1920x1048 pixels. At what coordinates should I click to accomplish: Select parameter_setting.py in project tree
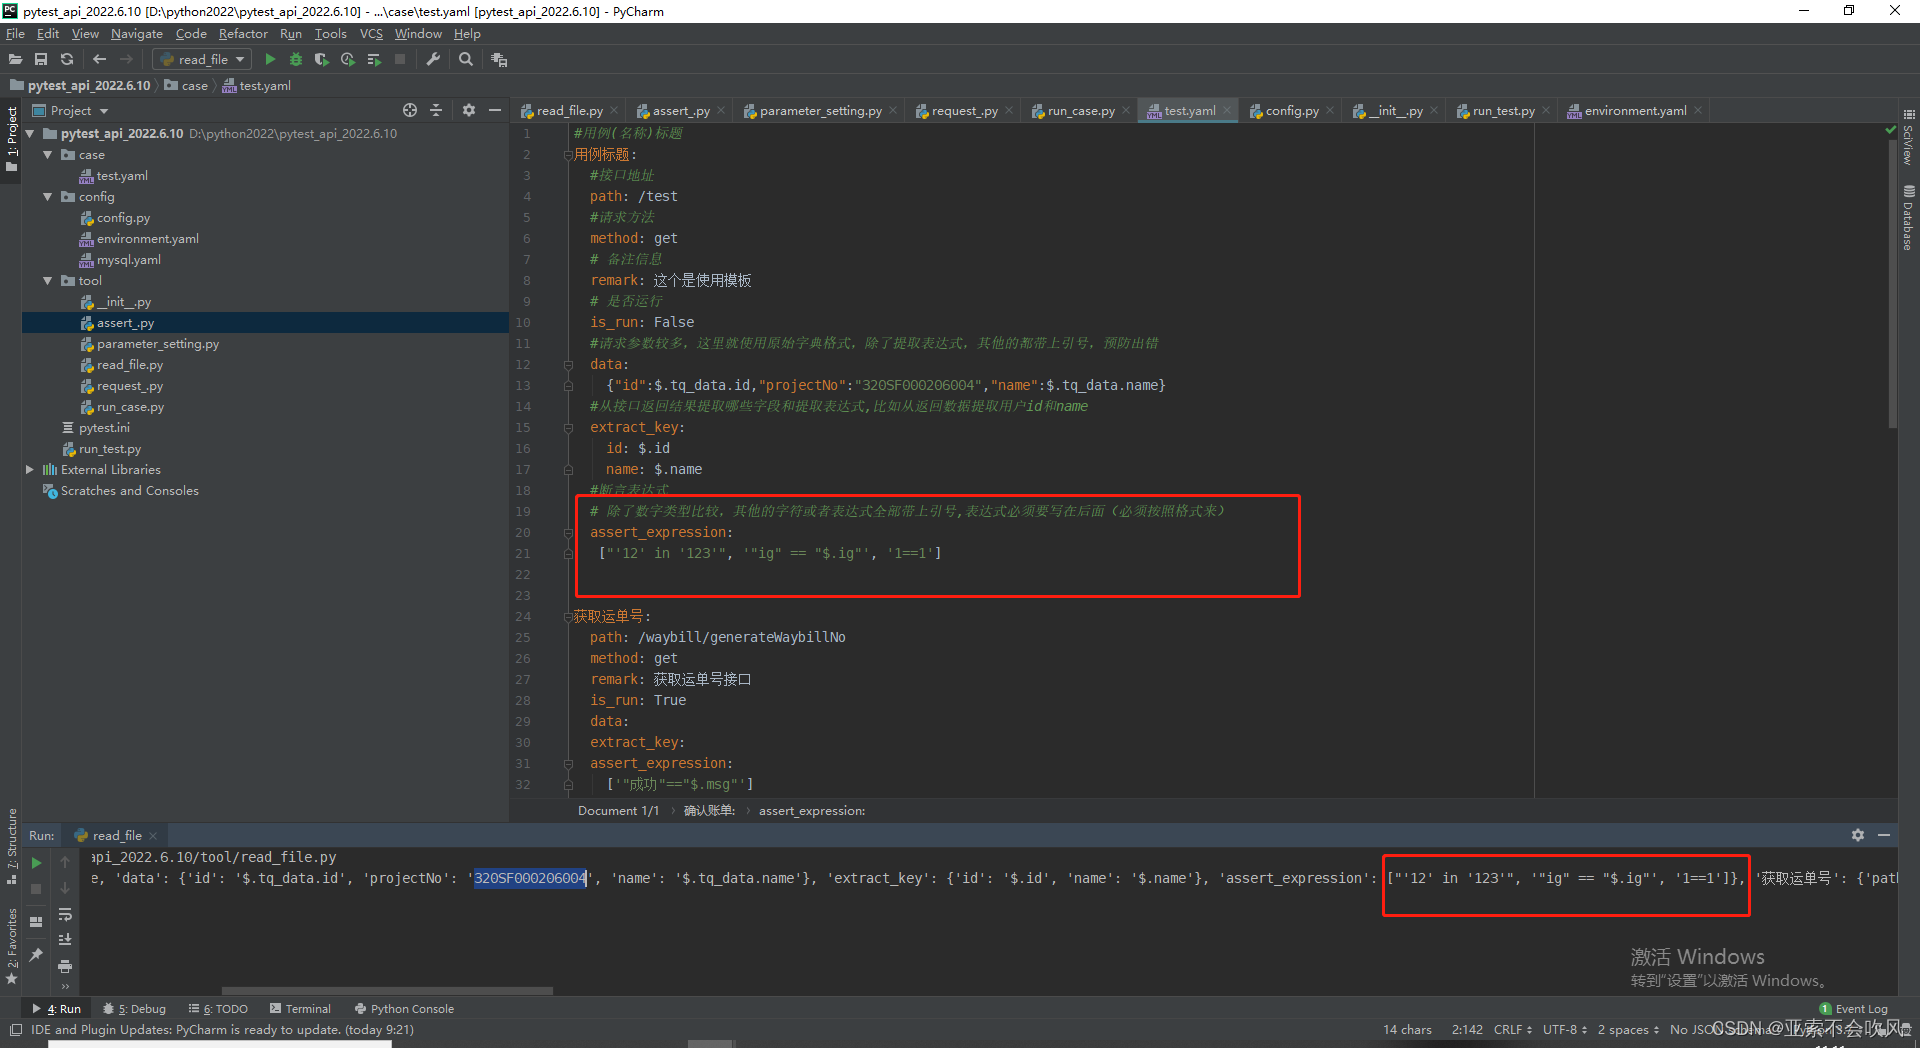[158, 344]
